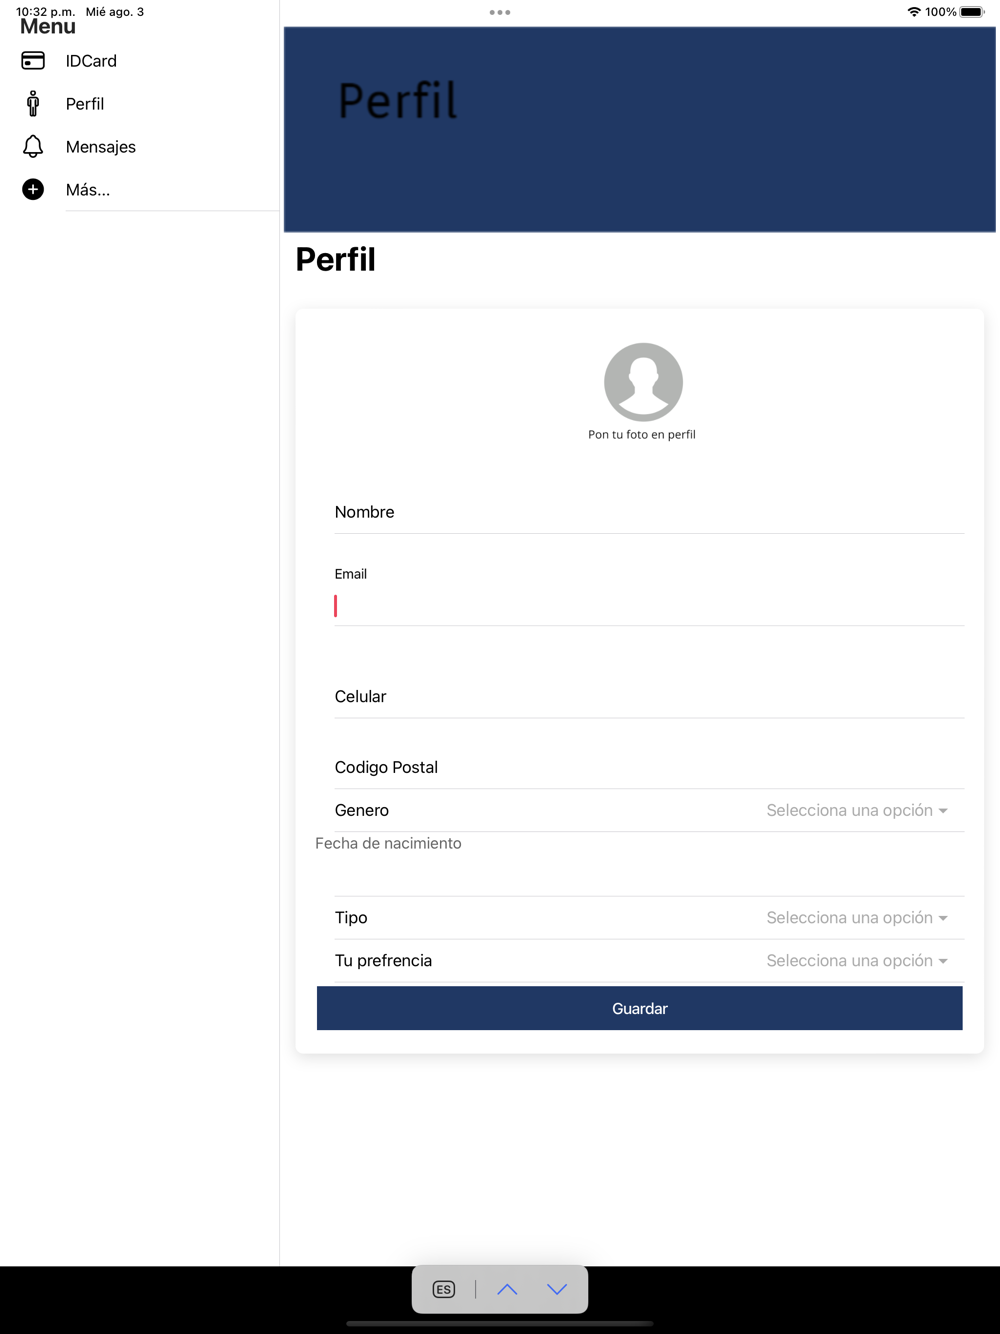Image resolution: width=1000 pixels, height=1334 pixels.
Task: Open IDCard from the card icon
Action: [x=33, y=61]
